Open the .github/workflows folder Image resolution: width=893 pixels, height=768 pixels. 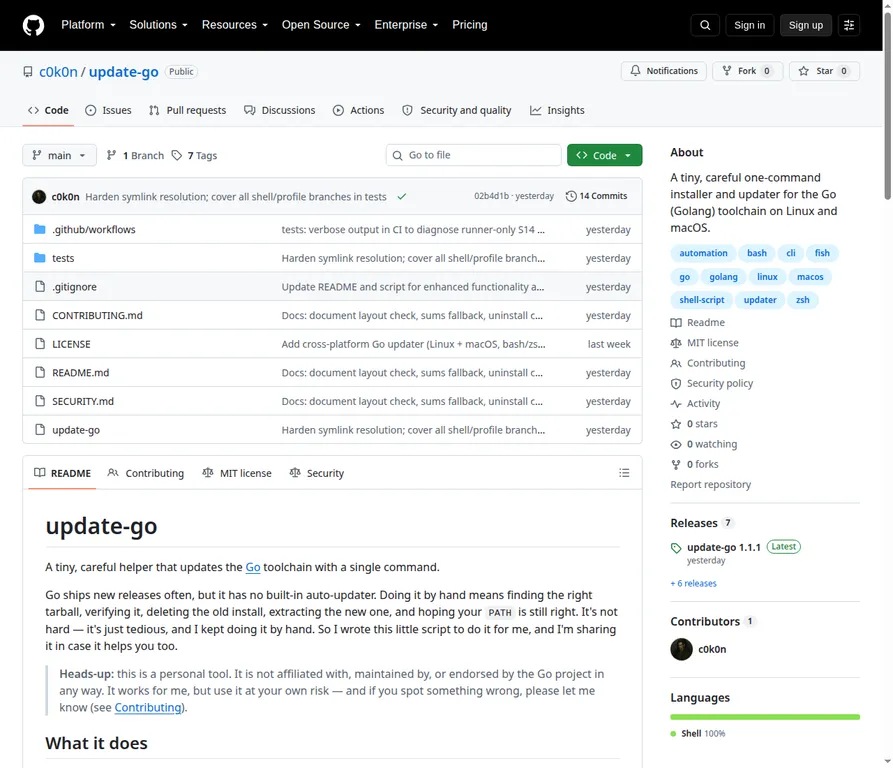coord(94,229)
